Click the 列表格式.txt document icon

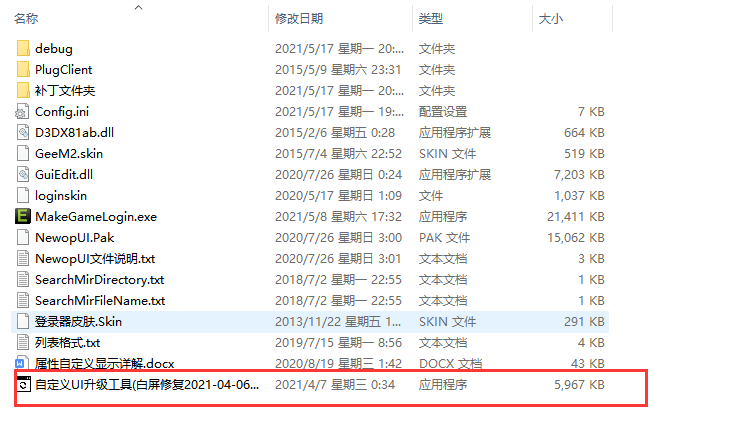pos(23,343)
